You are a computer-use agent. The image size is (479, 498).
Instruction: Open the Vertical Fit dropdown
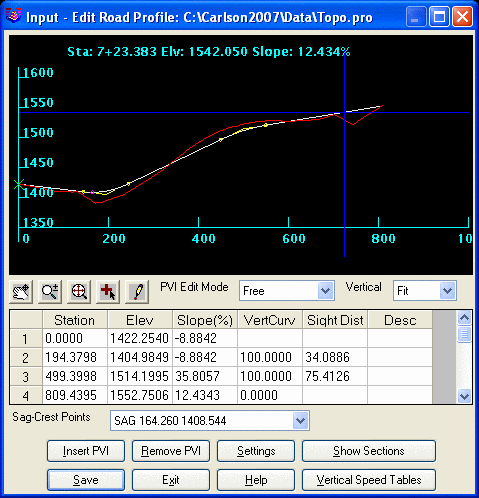click(x=425, y=291)
